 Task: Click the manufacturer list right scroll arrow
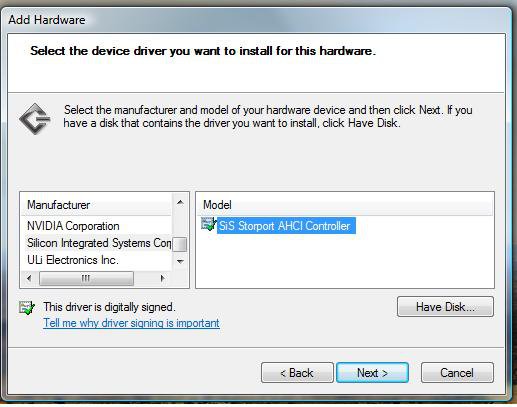tap(162, 278)
